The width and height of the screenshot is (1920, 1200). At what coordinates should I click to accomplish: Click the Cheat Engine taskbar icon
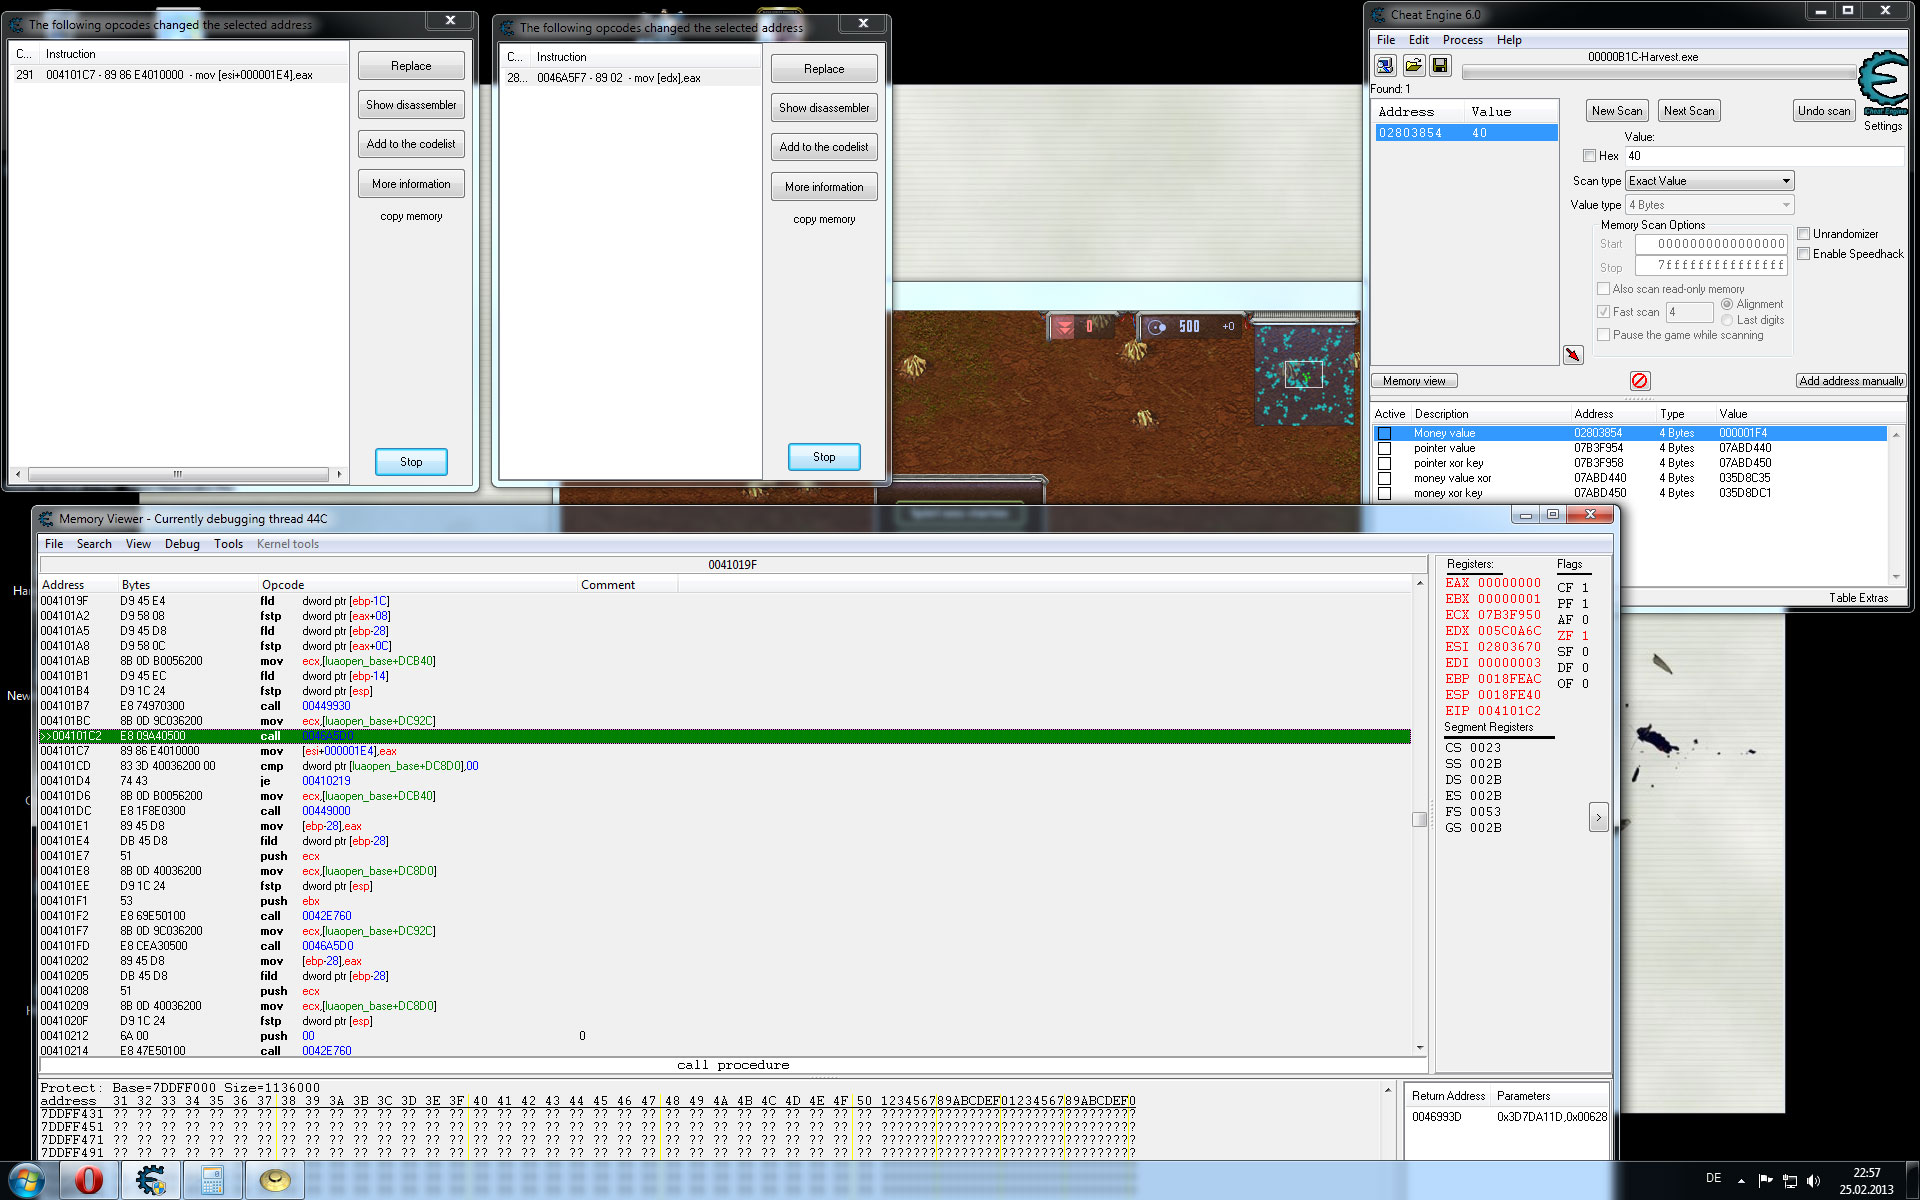[151, 1180]
